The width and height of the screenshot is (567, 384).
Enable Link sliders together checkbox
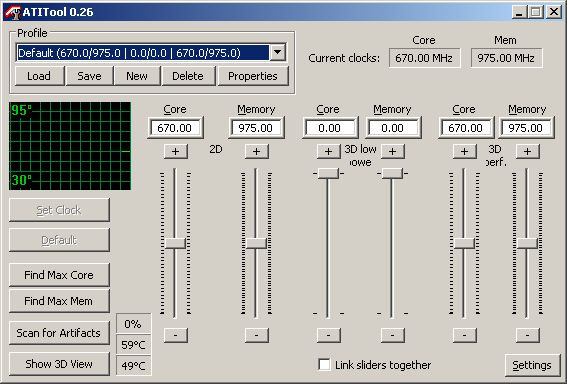pyautogui.click(x=324, y=364)
